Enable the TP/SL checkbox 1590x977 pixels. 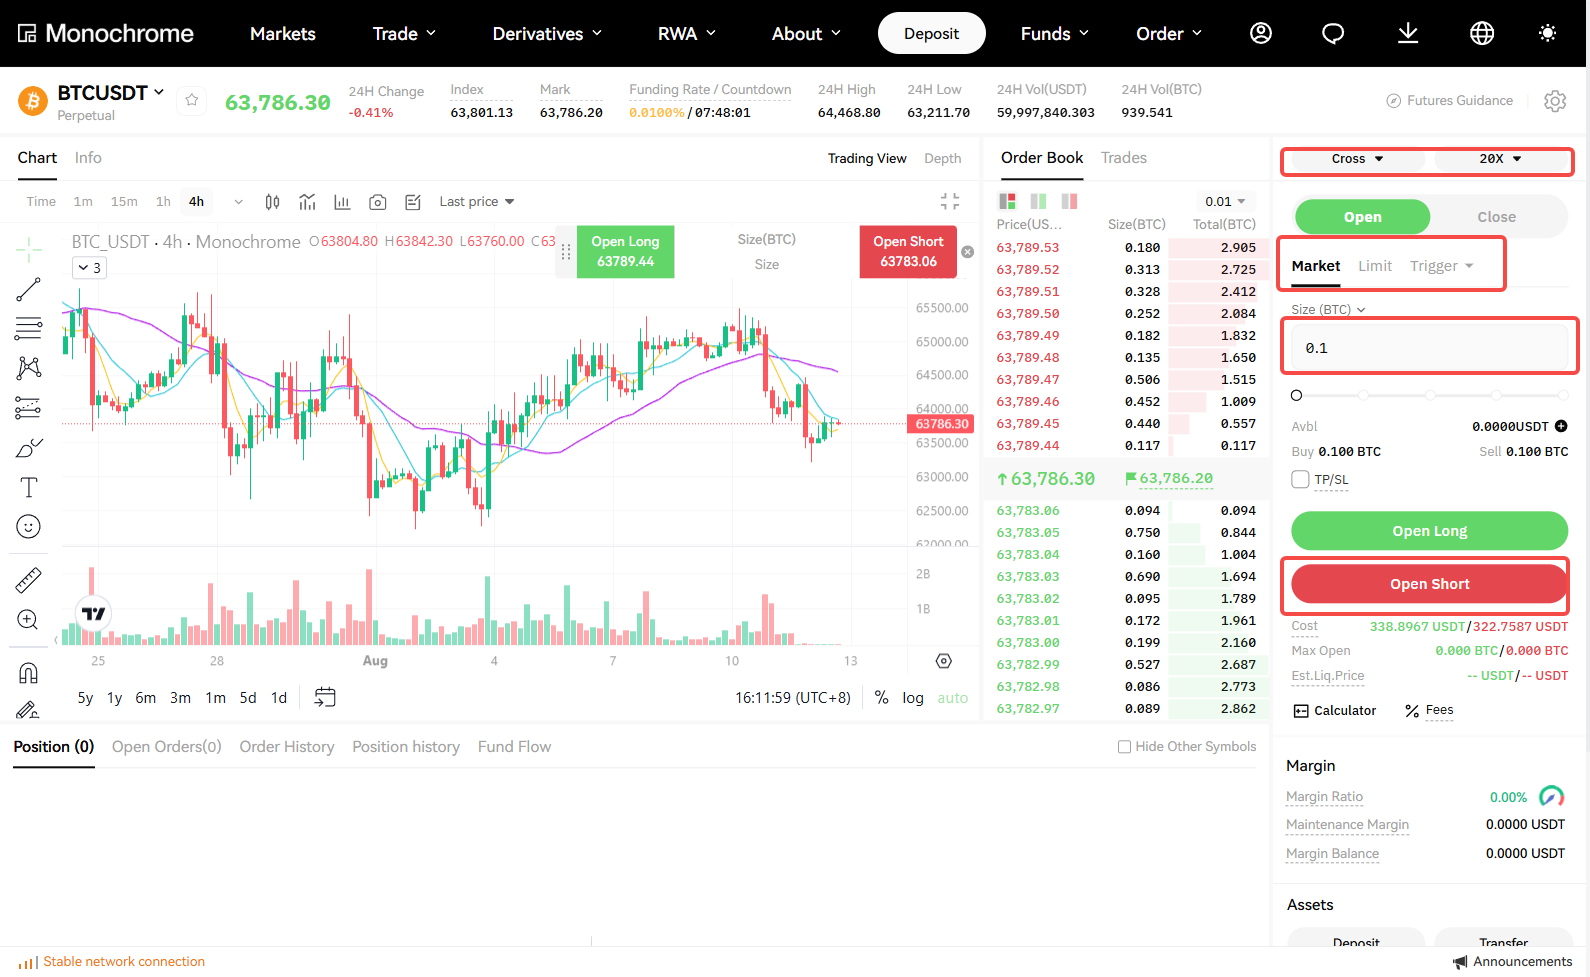coord(1300,479)
